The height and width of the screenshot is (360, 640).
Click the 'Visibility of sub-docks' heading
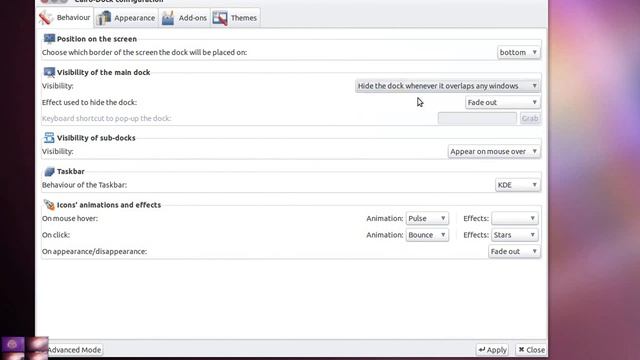pyautogui.click(x=96, y=138)
